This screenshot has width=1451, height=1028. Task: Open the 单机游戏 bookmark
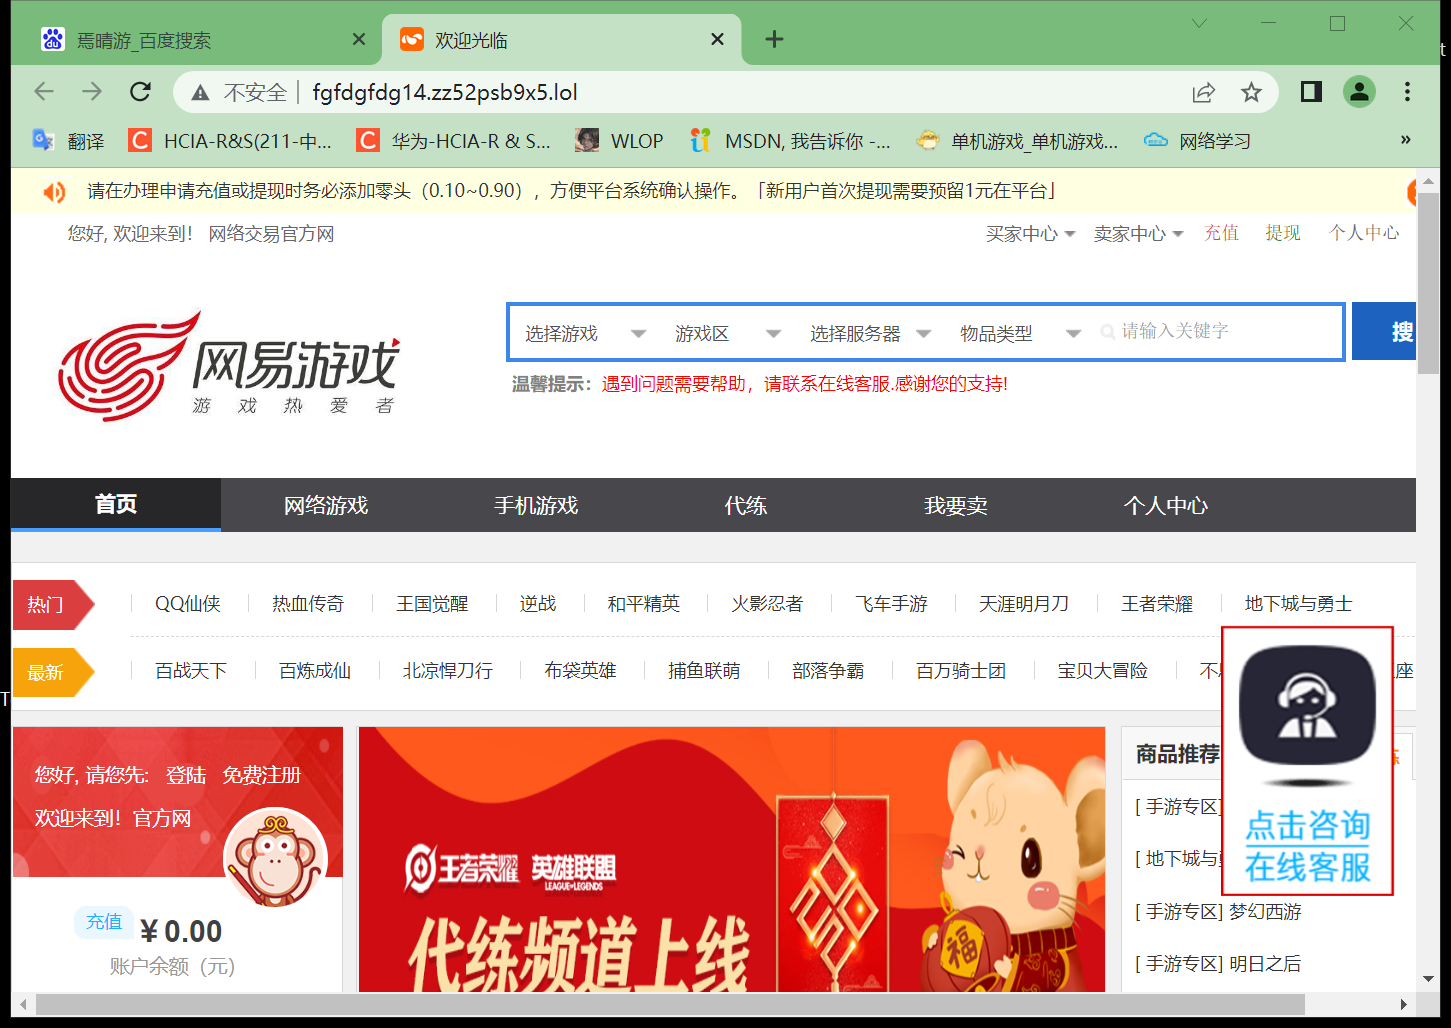pos(1018,141)
